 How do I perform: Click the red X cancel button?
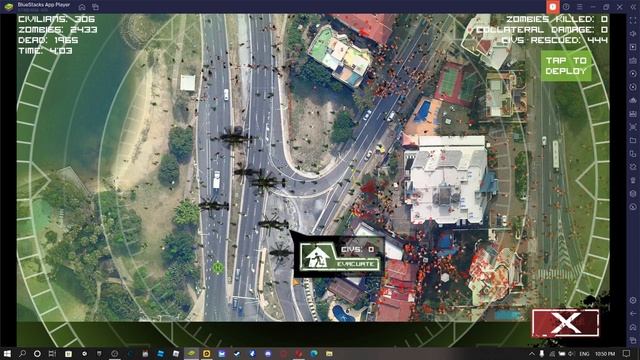[565, 323]
